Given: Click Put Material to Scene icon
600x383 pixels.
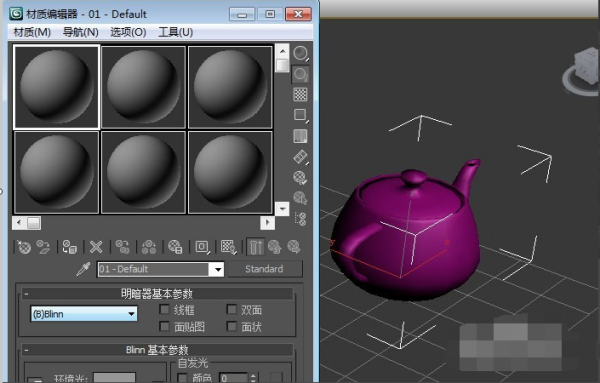Looking at the screenshot, I should pos(44,247).
